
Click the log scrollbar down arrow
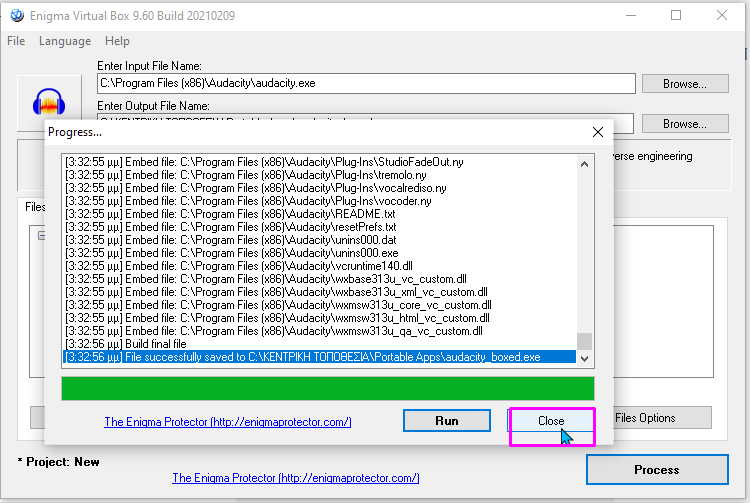tap(584, 359)
